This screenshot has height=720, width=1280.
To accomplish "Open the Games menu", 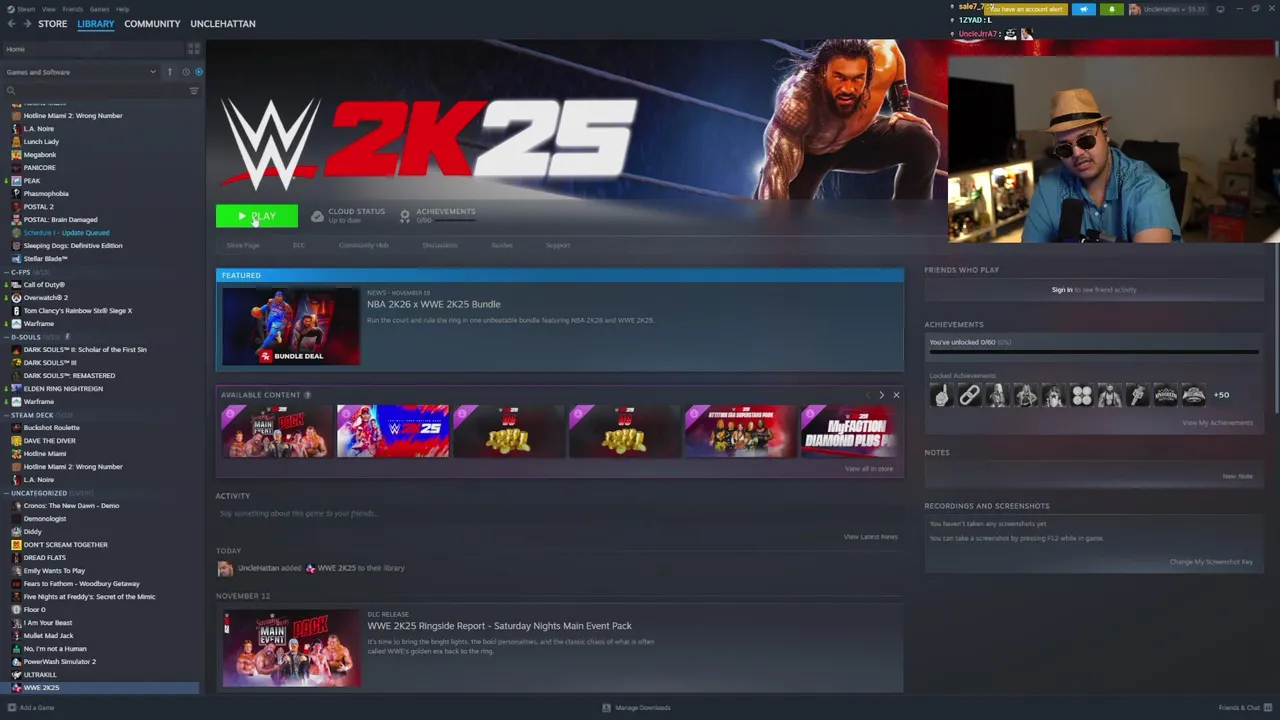I will point(99,9).
